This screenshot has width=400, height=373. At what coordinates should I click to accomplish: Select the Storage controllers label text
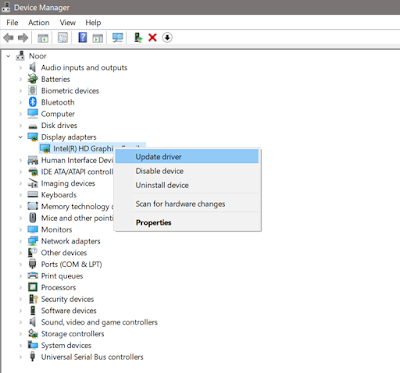[73, 333]
